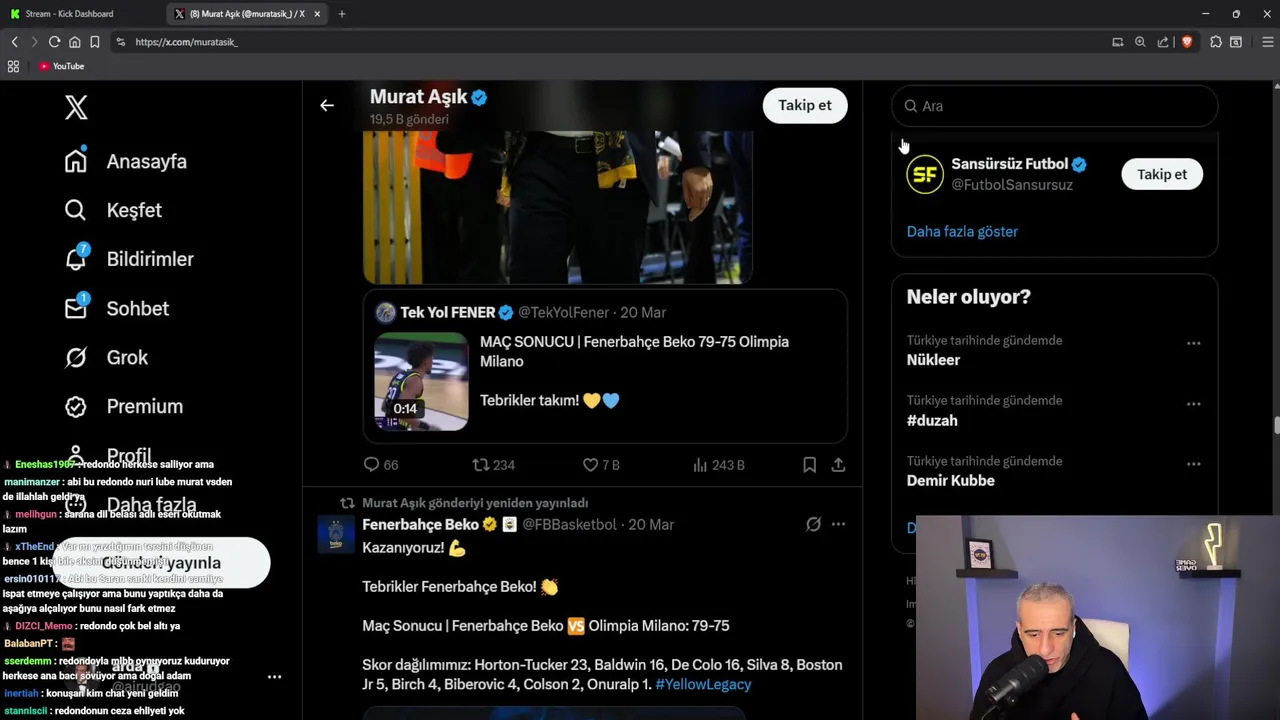
Task: Open a new browser tab
Action: 342,14
